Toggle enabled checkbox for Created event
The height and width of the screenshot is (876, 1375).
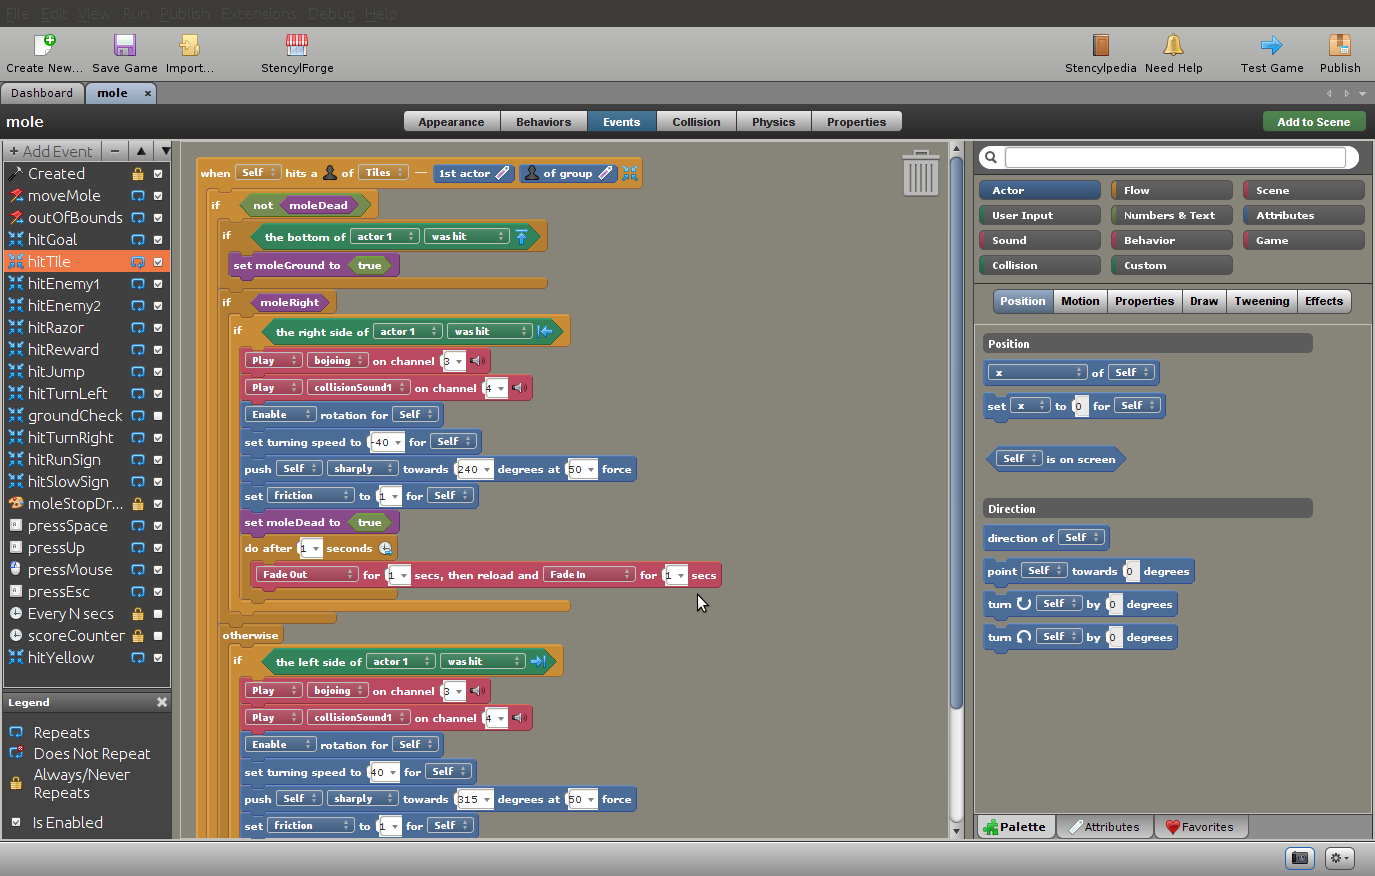(x=158, y=174)
